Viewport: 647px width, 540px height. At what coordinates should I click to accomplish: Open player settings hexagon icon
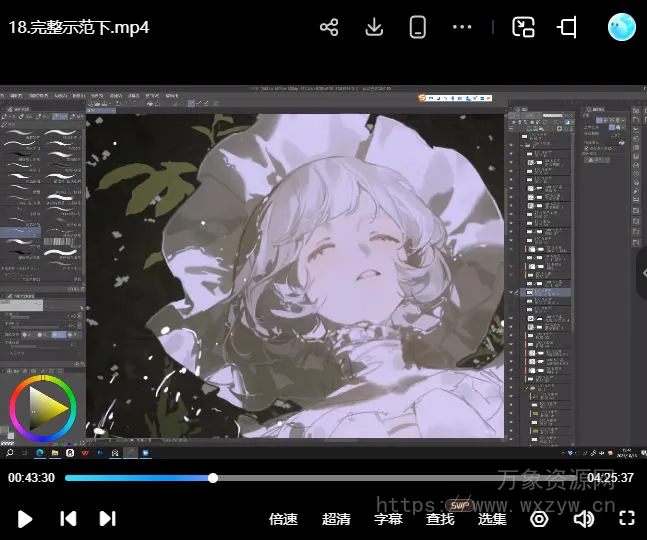[x=539, y=519]
